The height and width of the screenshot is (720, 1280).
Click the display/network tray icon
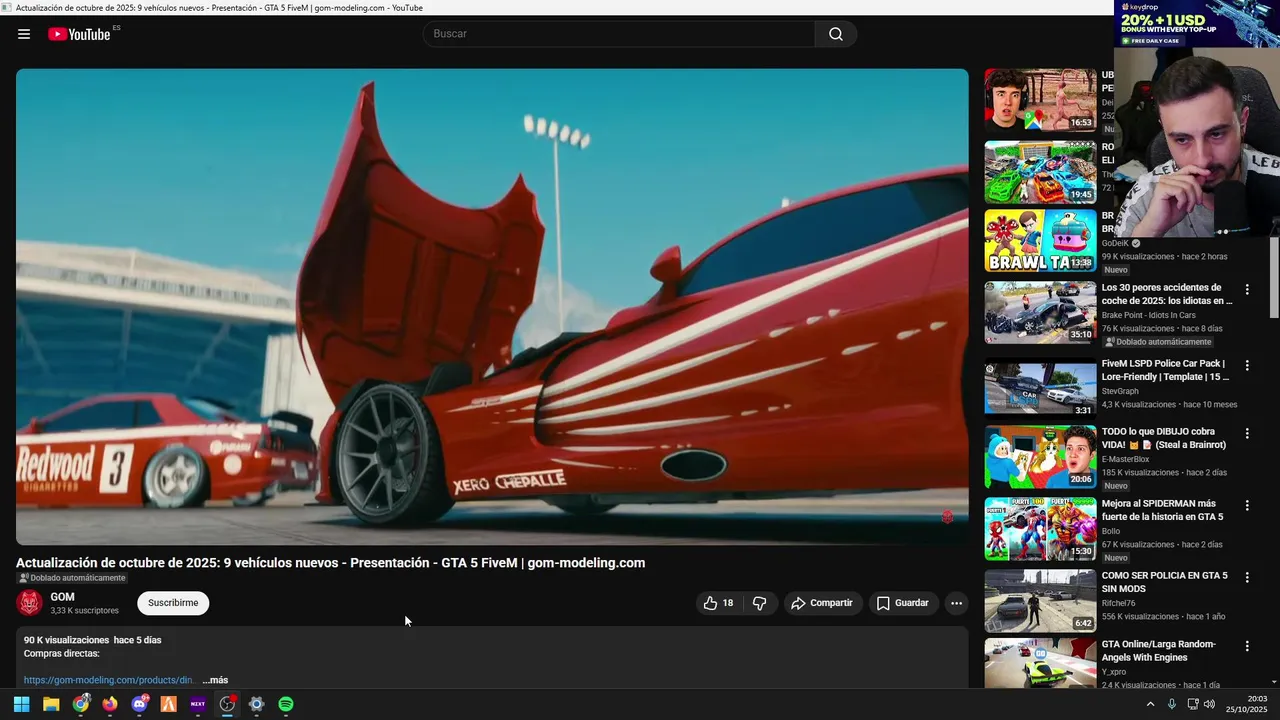1192,704
